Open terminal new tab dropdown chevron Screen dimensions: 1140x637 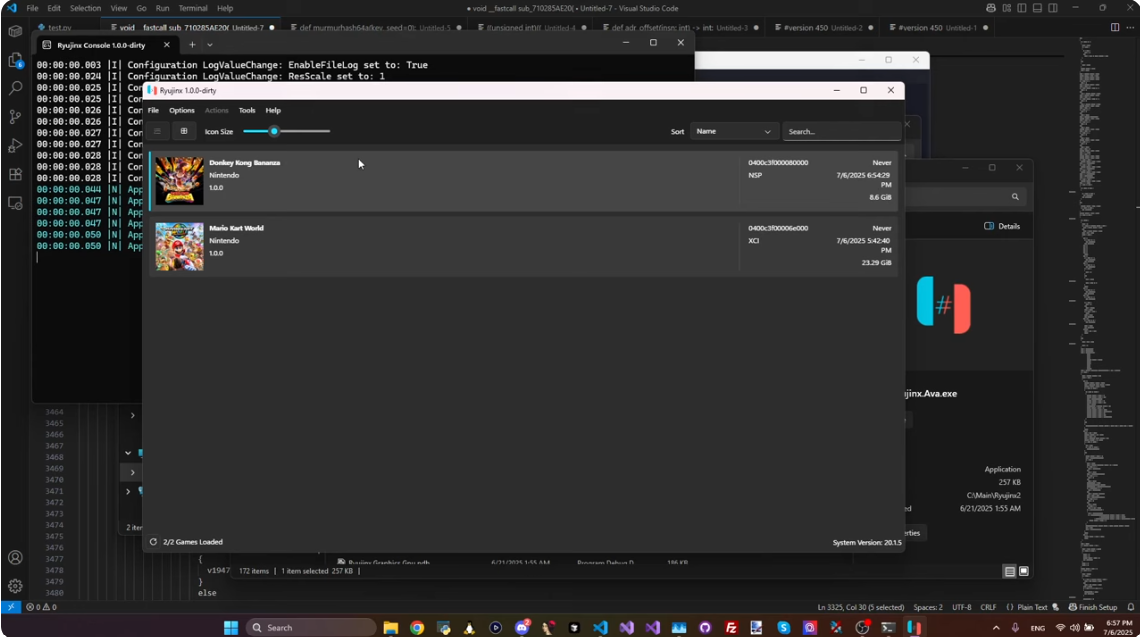coord(210,45)
